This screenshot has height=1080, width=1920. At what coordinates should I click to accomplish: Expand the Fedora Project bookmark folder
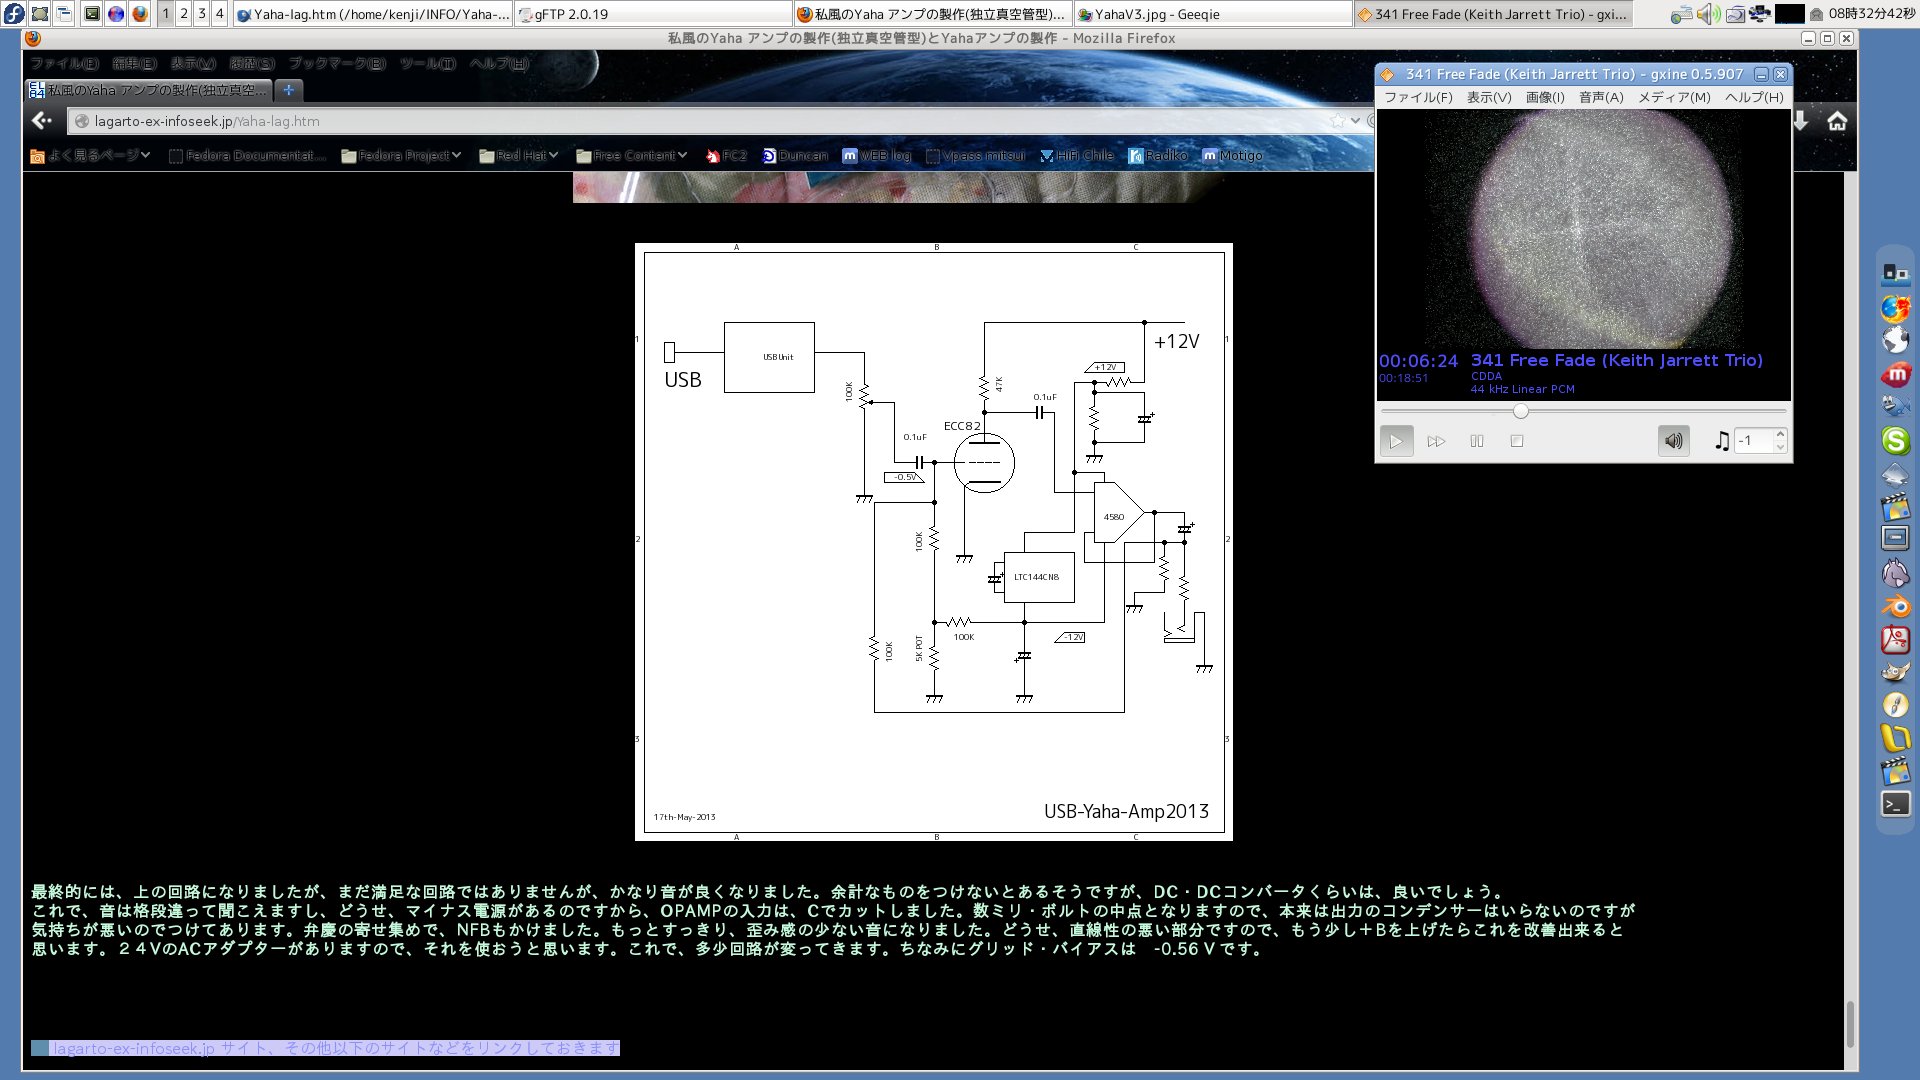[400, 155]
